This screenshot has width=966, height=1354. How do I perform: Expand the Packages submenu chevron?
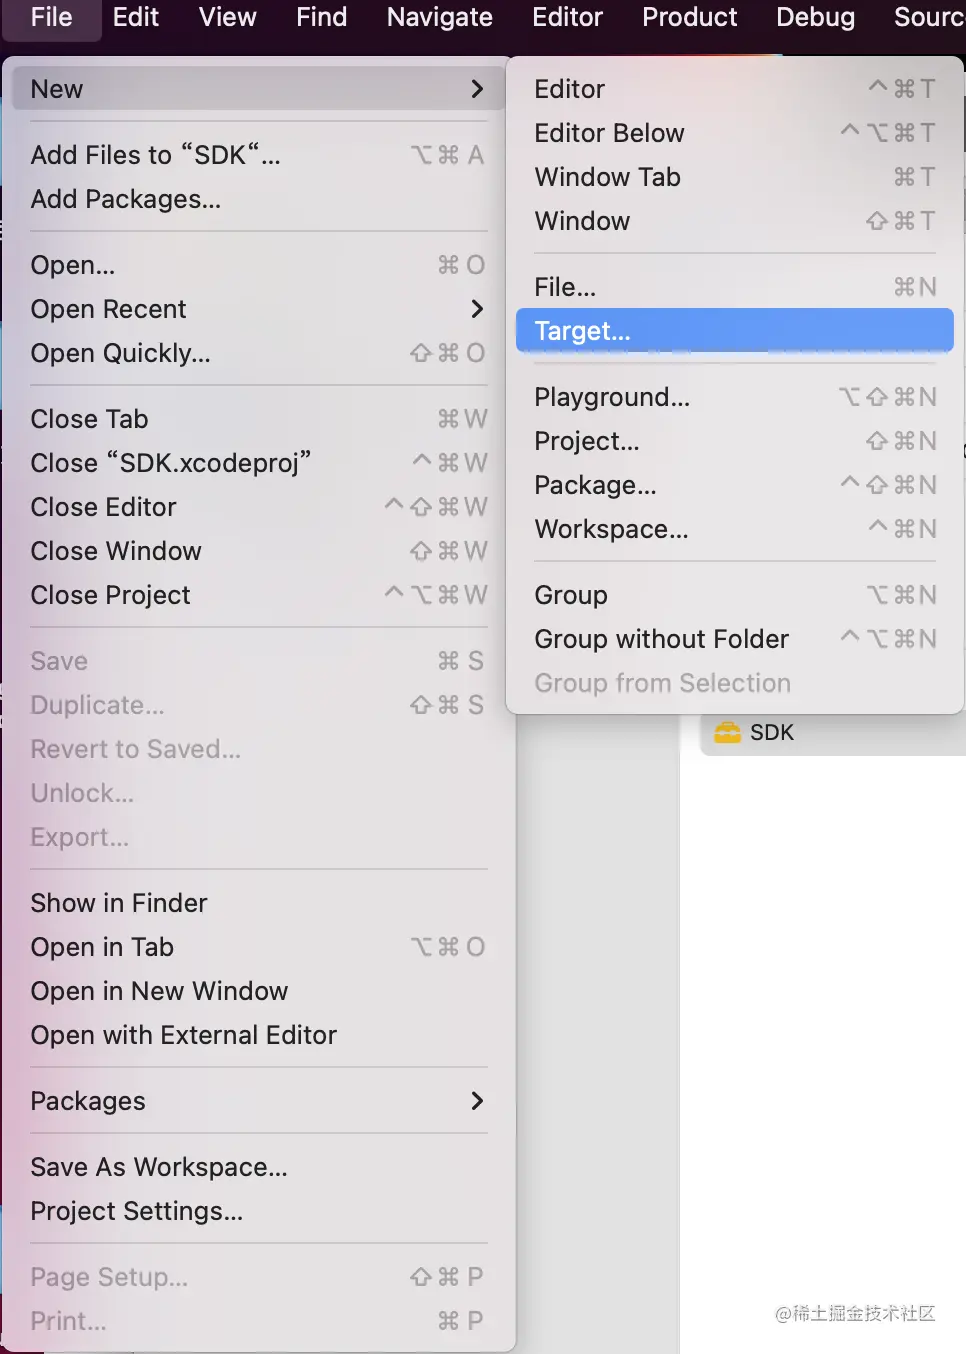coord(477,1101)
